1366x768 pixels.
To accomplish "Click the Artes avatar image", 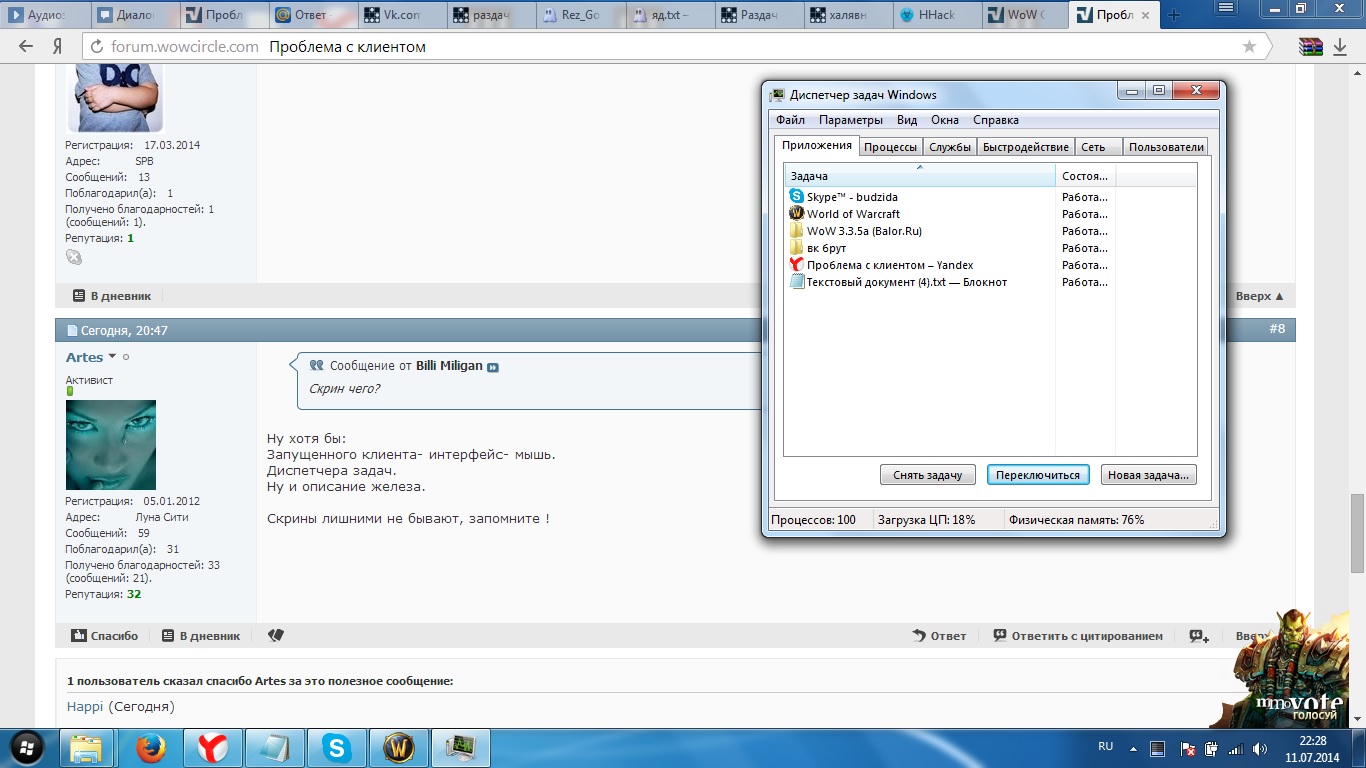I will click(x=111, y=445).
